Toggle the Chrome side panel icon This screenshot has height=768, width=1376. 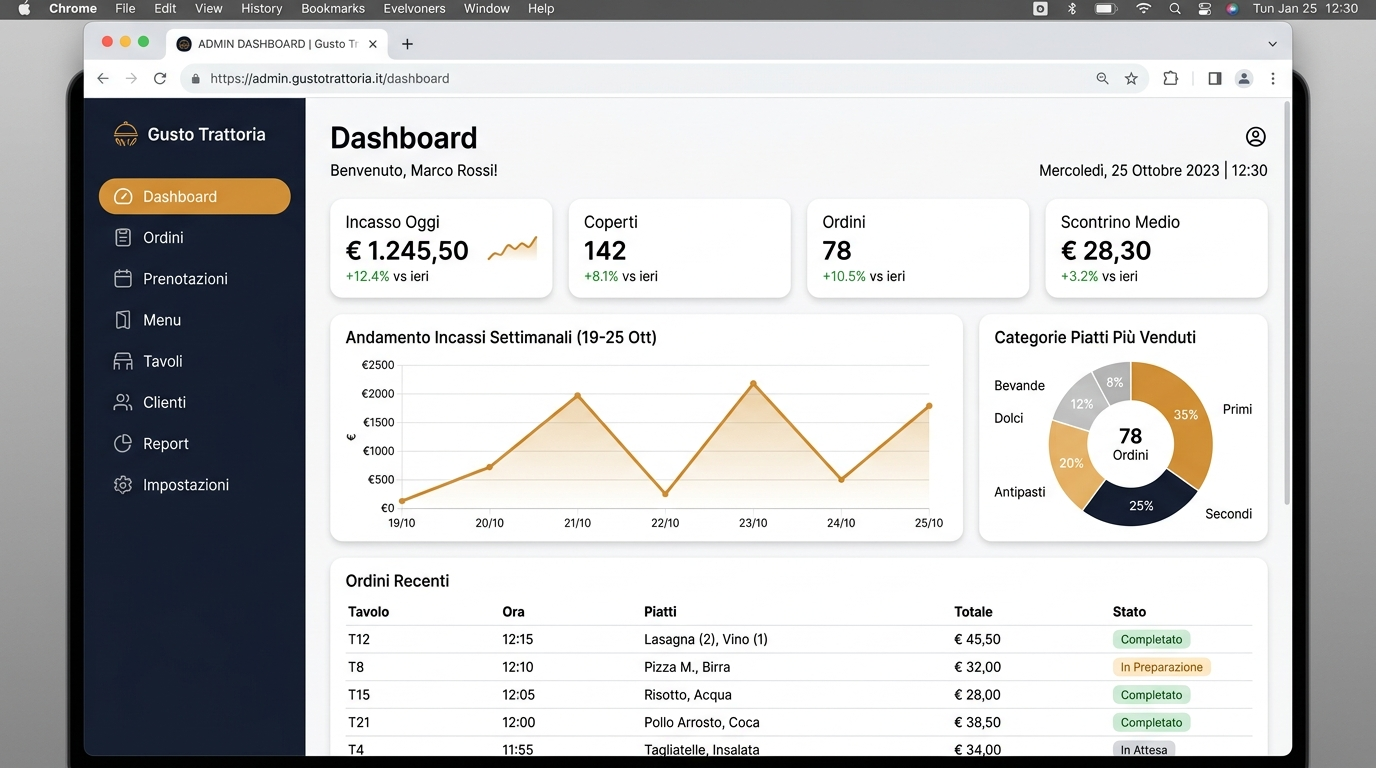point(1214,78)
